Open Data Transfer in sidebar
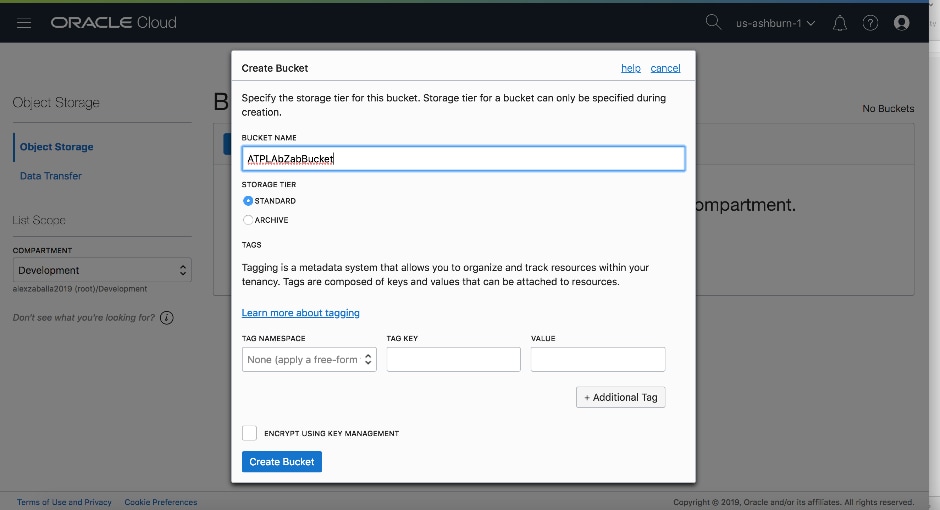The width and height of the screenshot is (940, 510). [51, 176]
